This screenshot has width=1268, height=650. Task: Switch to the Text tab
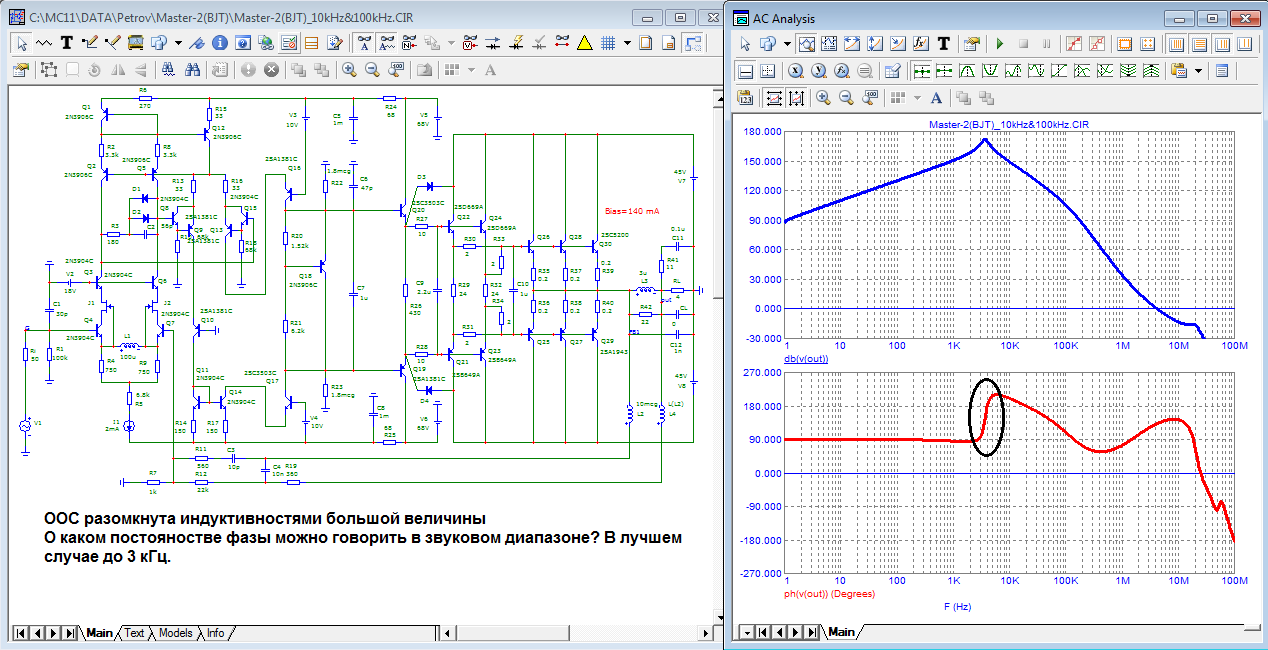click(134, 633)
